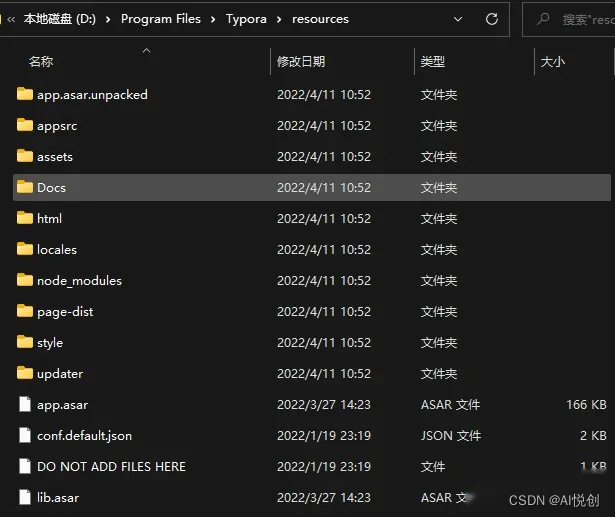Viewport: 615px width, 517px height.
Task: Click the 2022/3/27 14:23 date of app.asar
Action: click(x=324, y=404)
